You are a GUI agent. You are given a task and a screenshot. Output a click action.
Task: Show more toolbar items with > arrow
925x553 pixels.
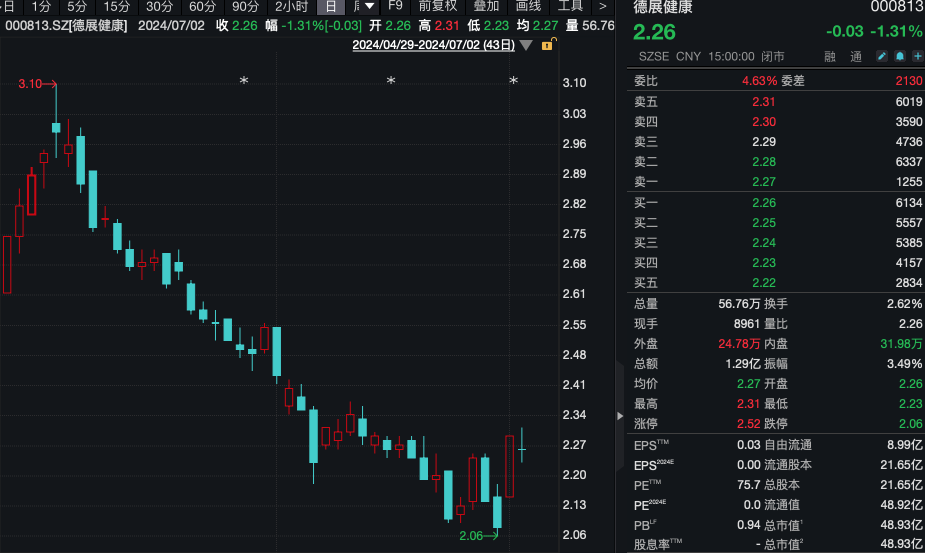point(602,6)
